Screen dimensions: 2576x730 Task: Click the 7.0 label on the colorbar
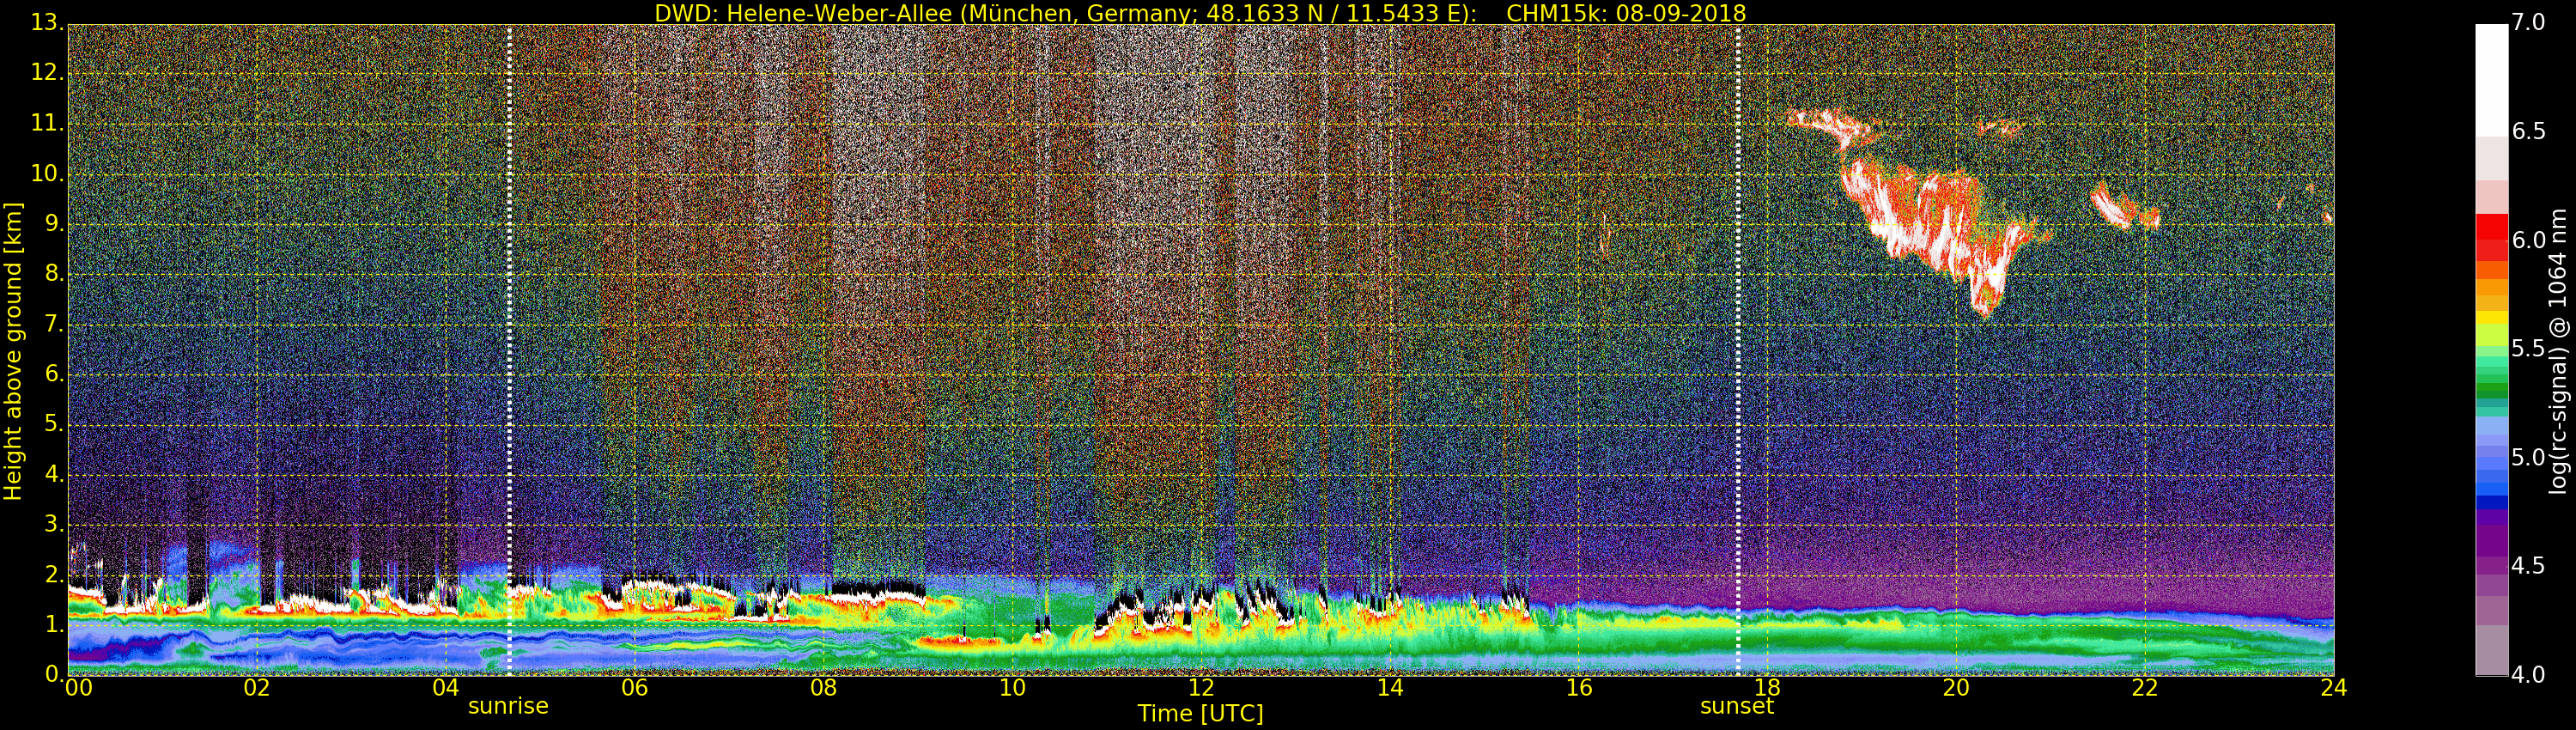(x=2529, y=23)
